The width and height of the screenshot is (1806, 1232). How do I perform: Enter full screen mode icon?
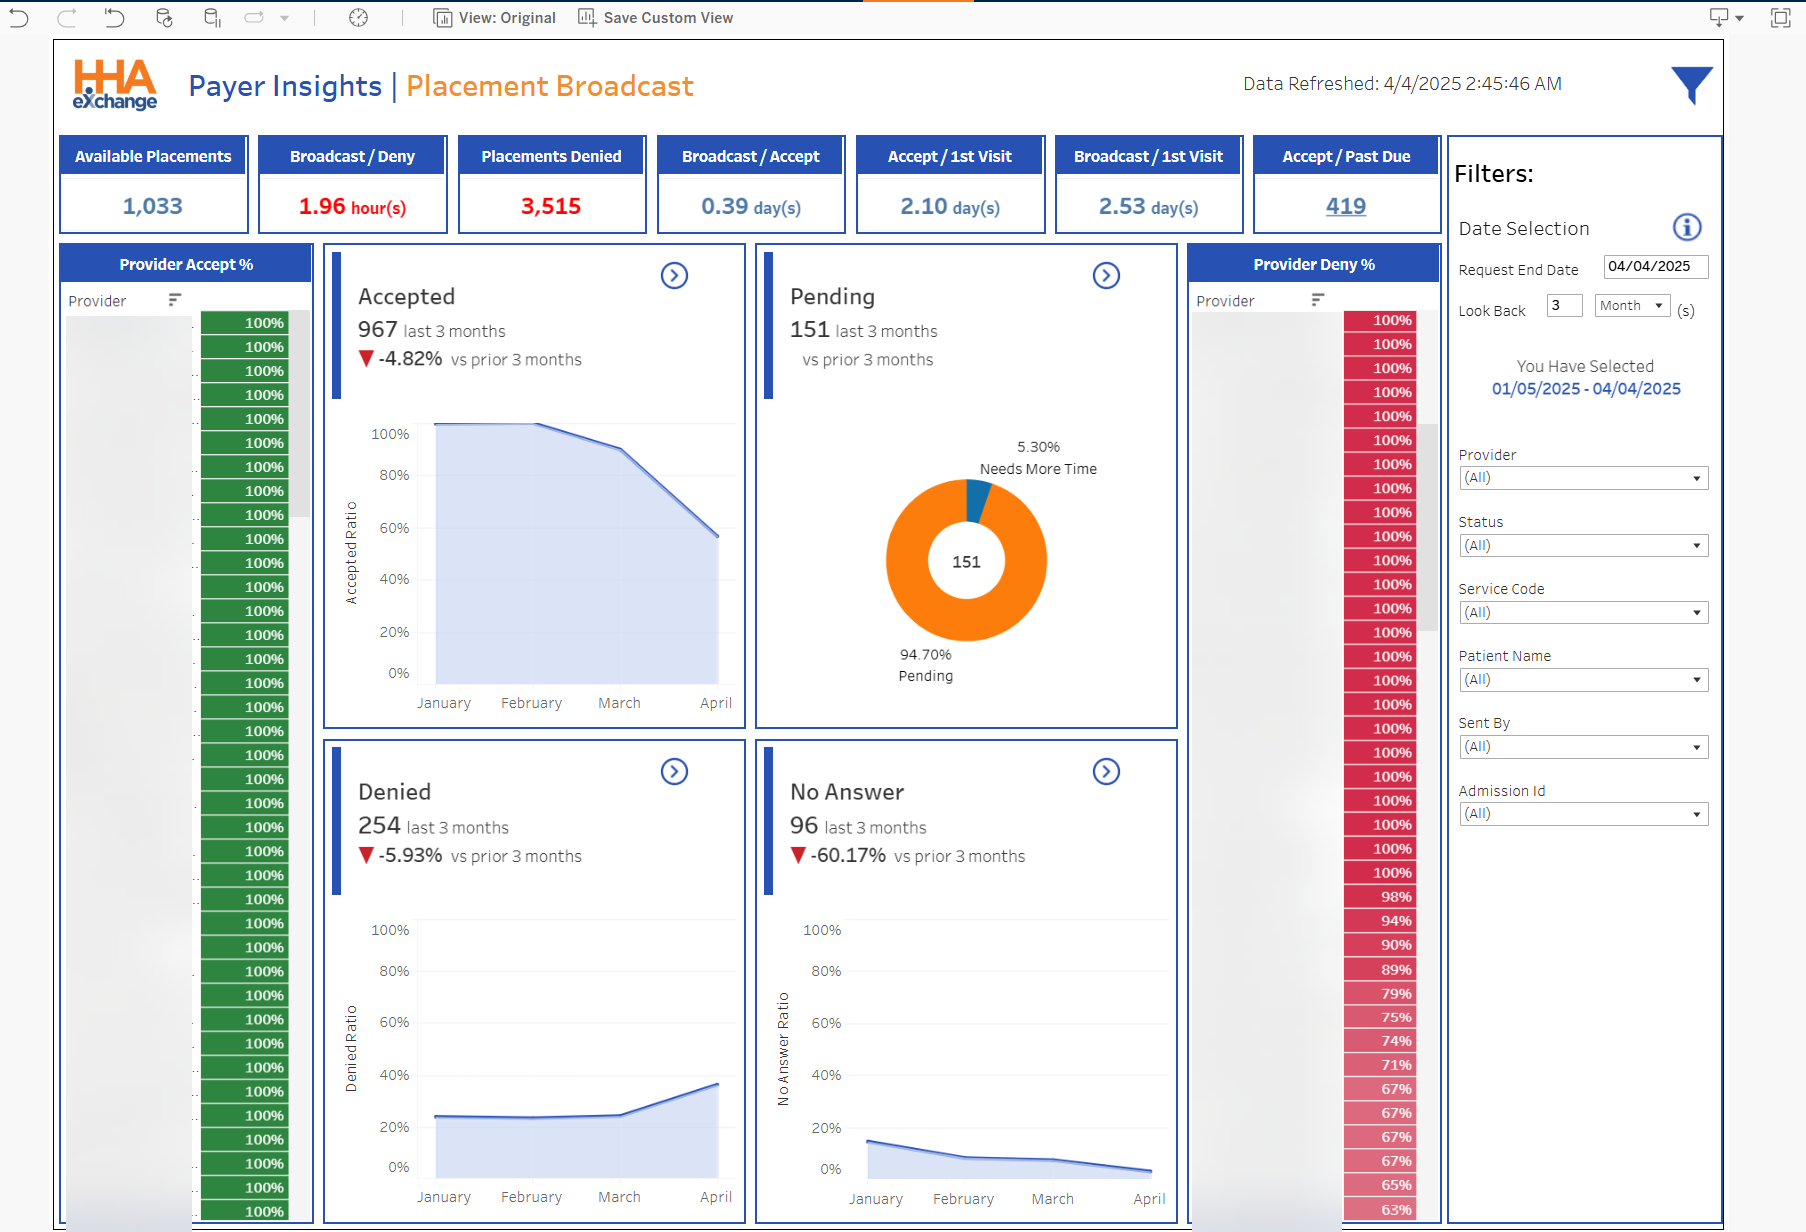pyautogui.click(x=1781, y=18)
